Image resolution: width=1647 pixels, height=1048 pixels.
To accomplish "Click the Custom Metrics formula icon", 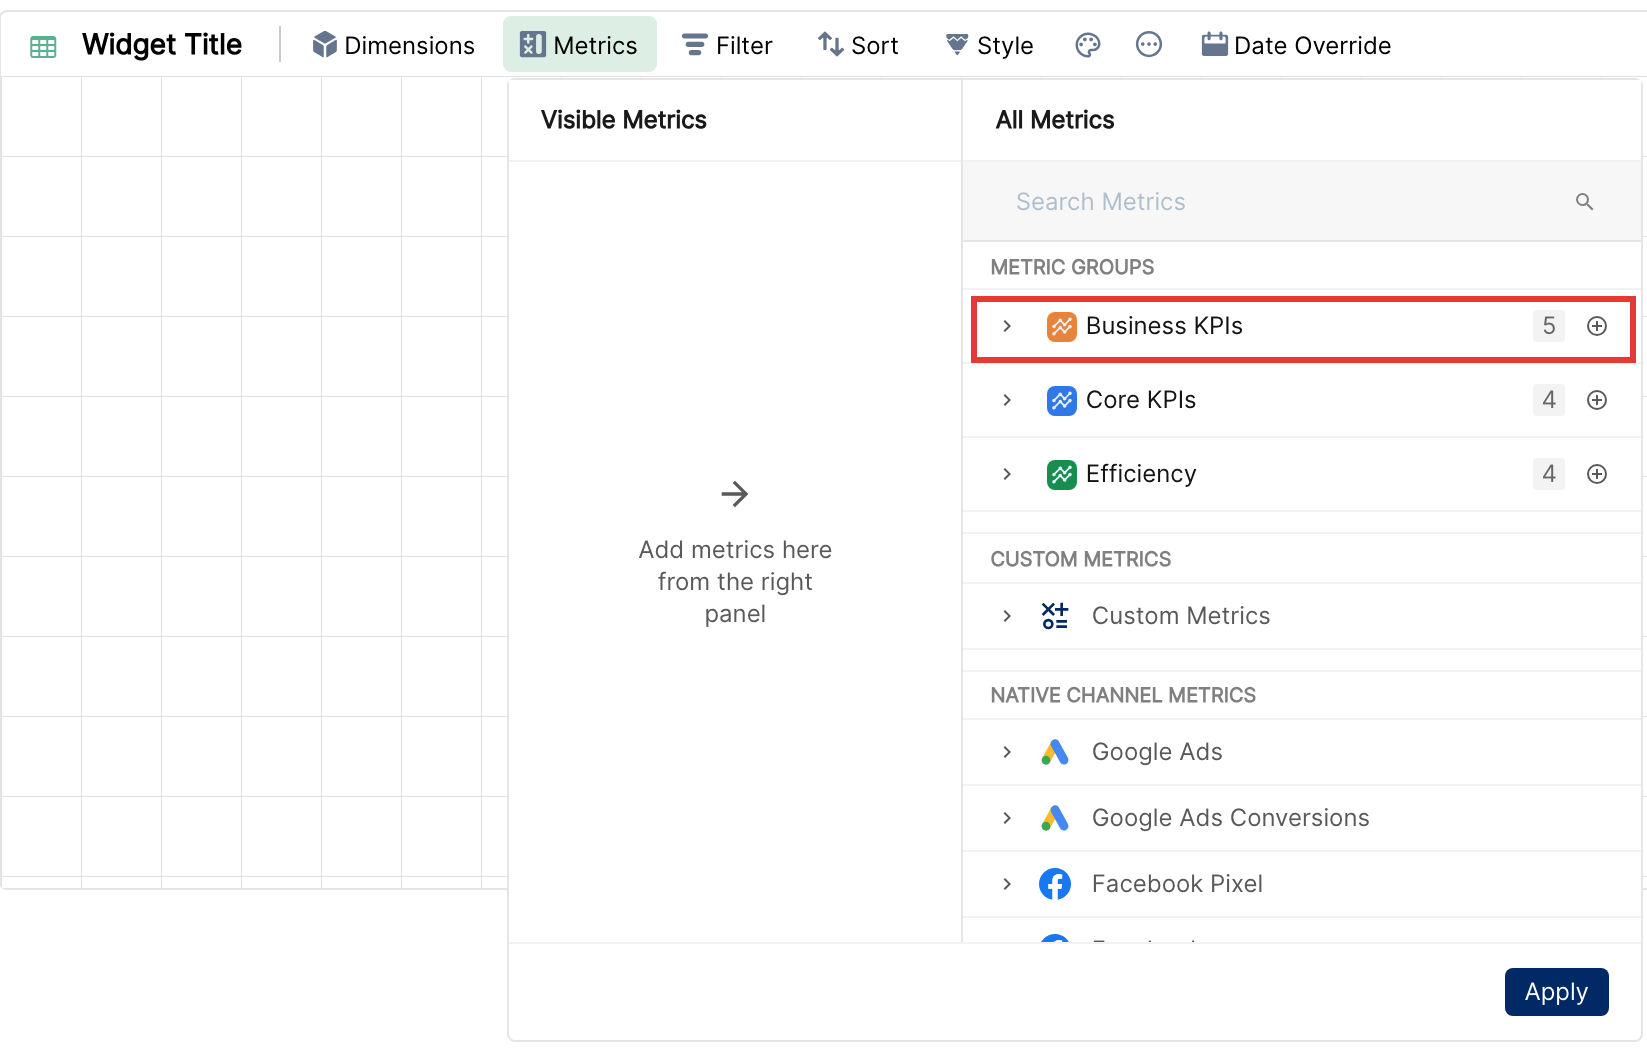I will pos(1055,616).
